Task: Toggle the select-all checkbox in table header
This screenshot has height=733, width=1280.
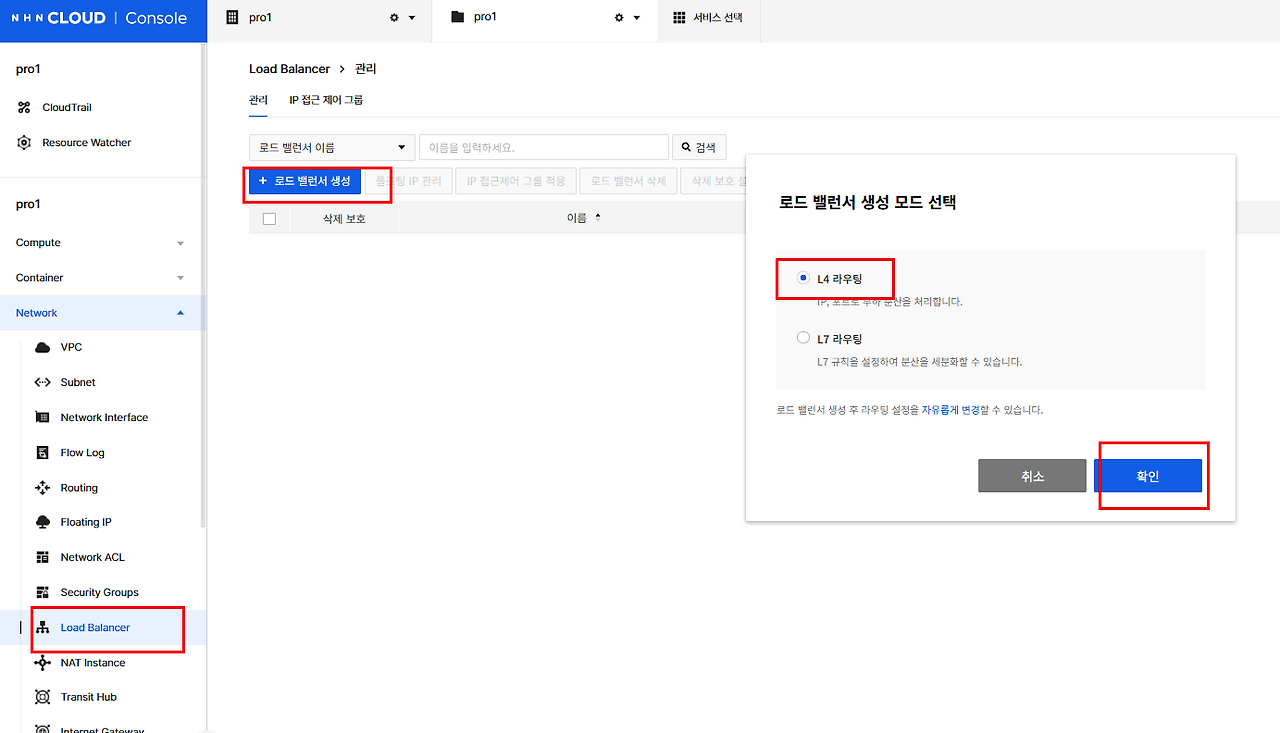Action: [269, 218]
